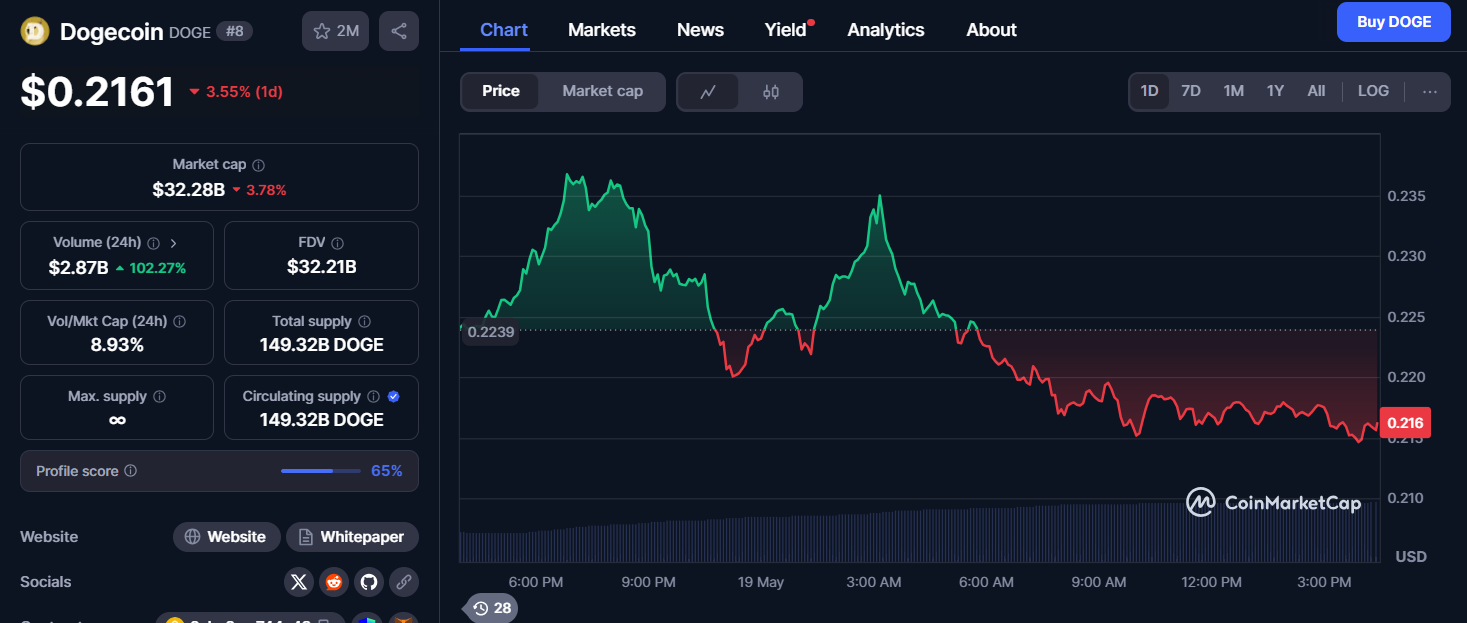Set chart range to 1M
This screenshot has width=1467, height=623.
tap(1233, 91)
